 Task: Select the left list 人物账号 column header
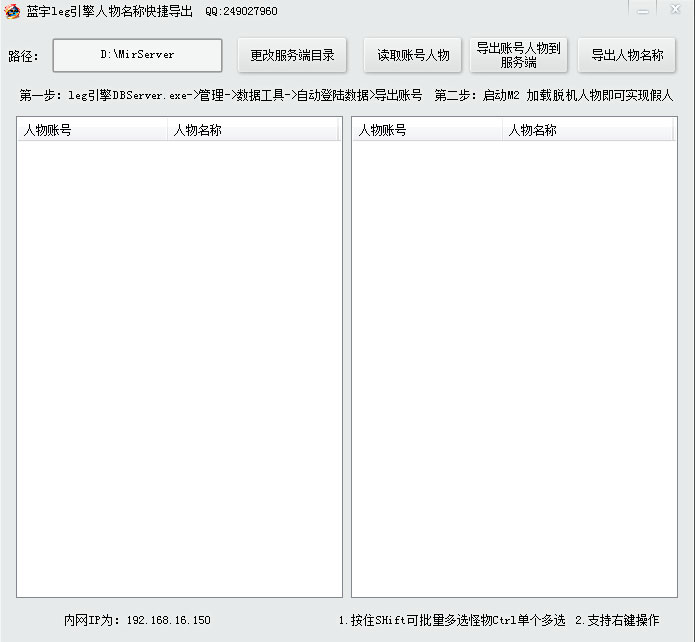(92, 130)
